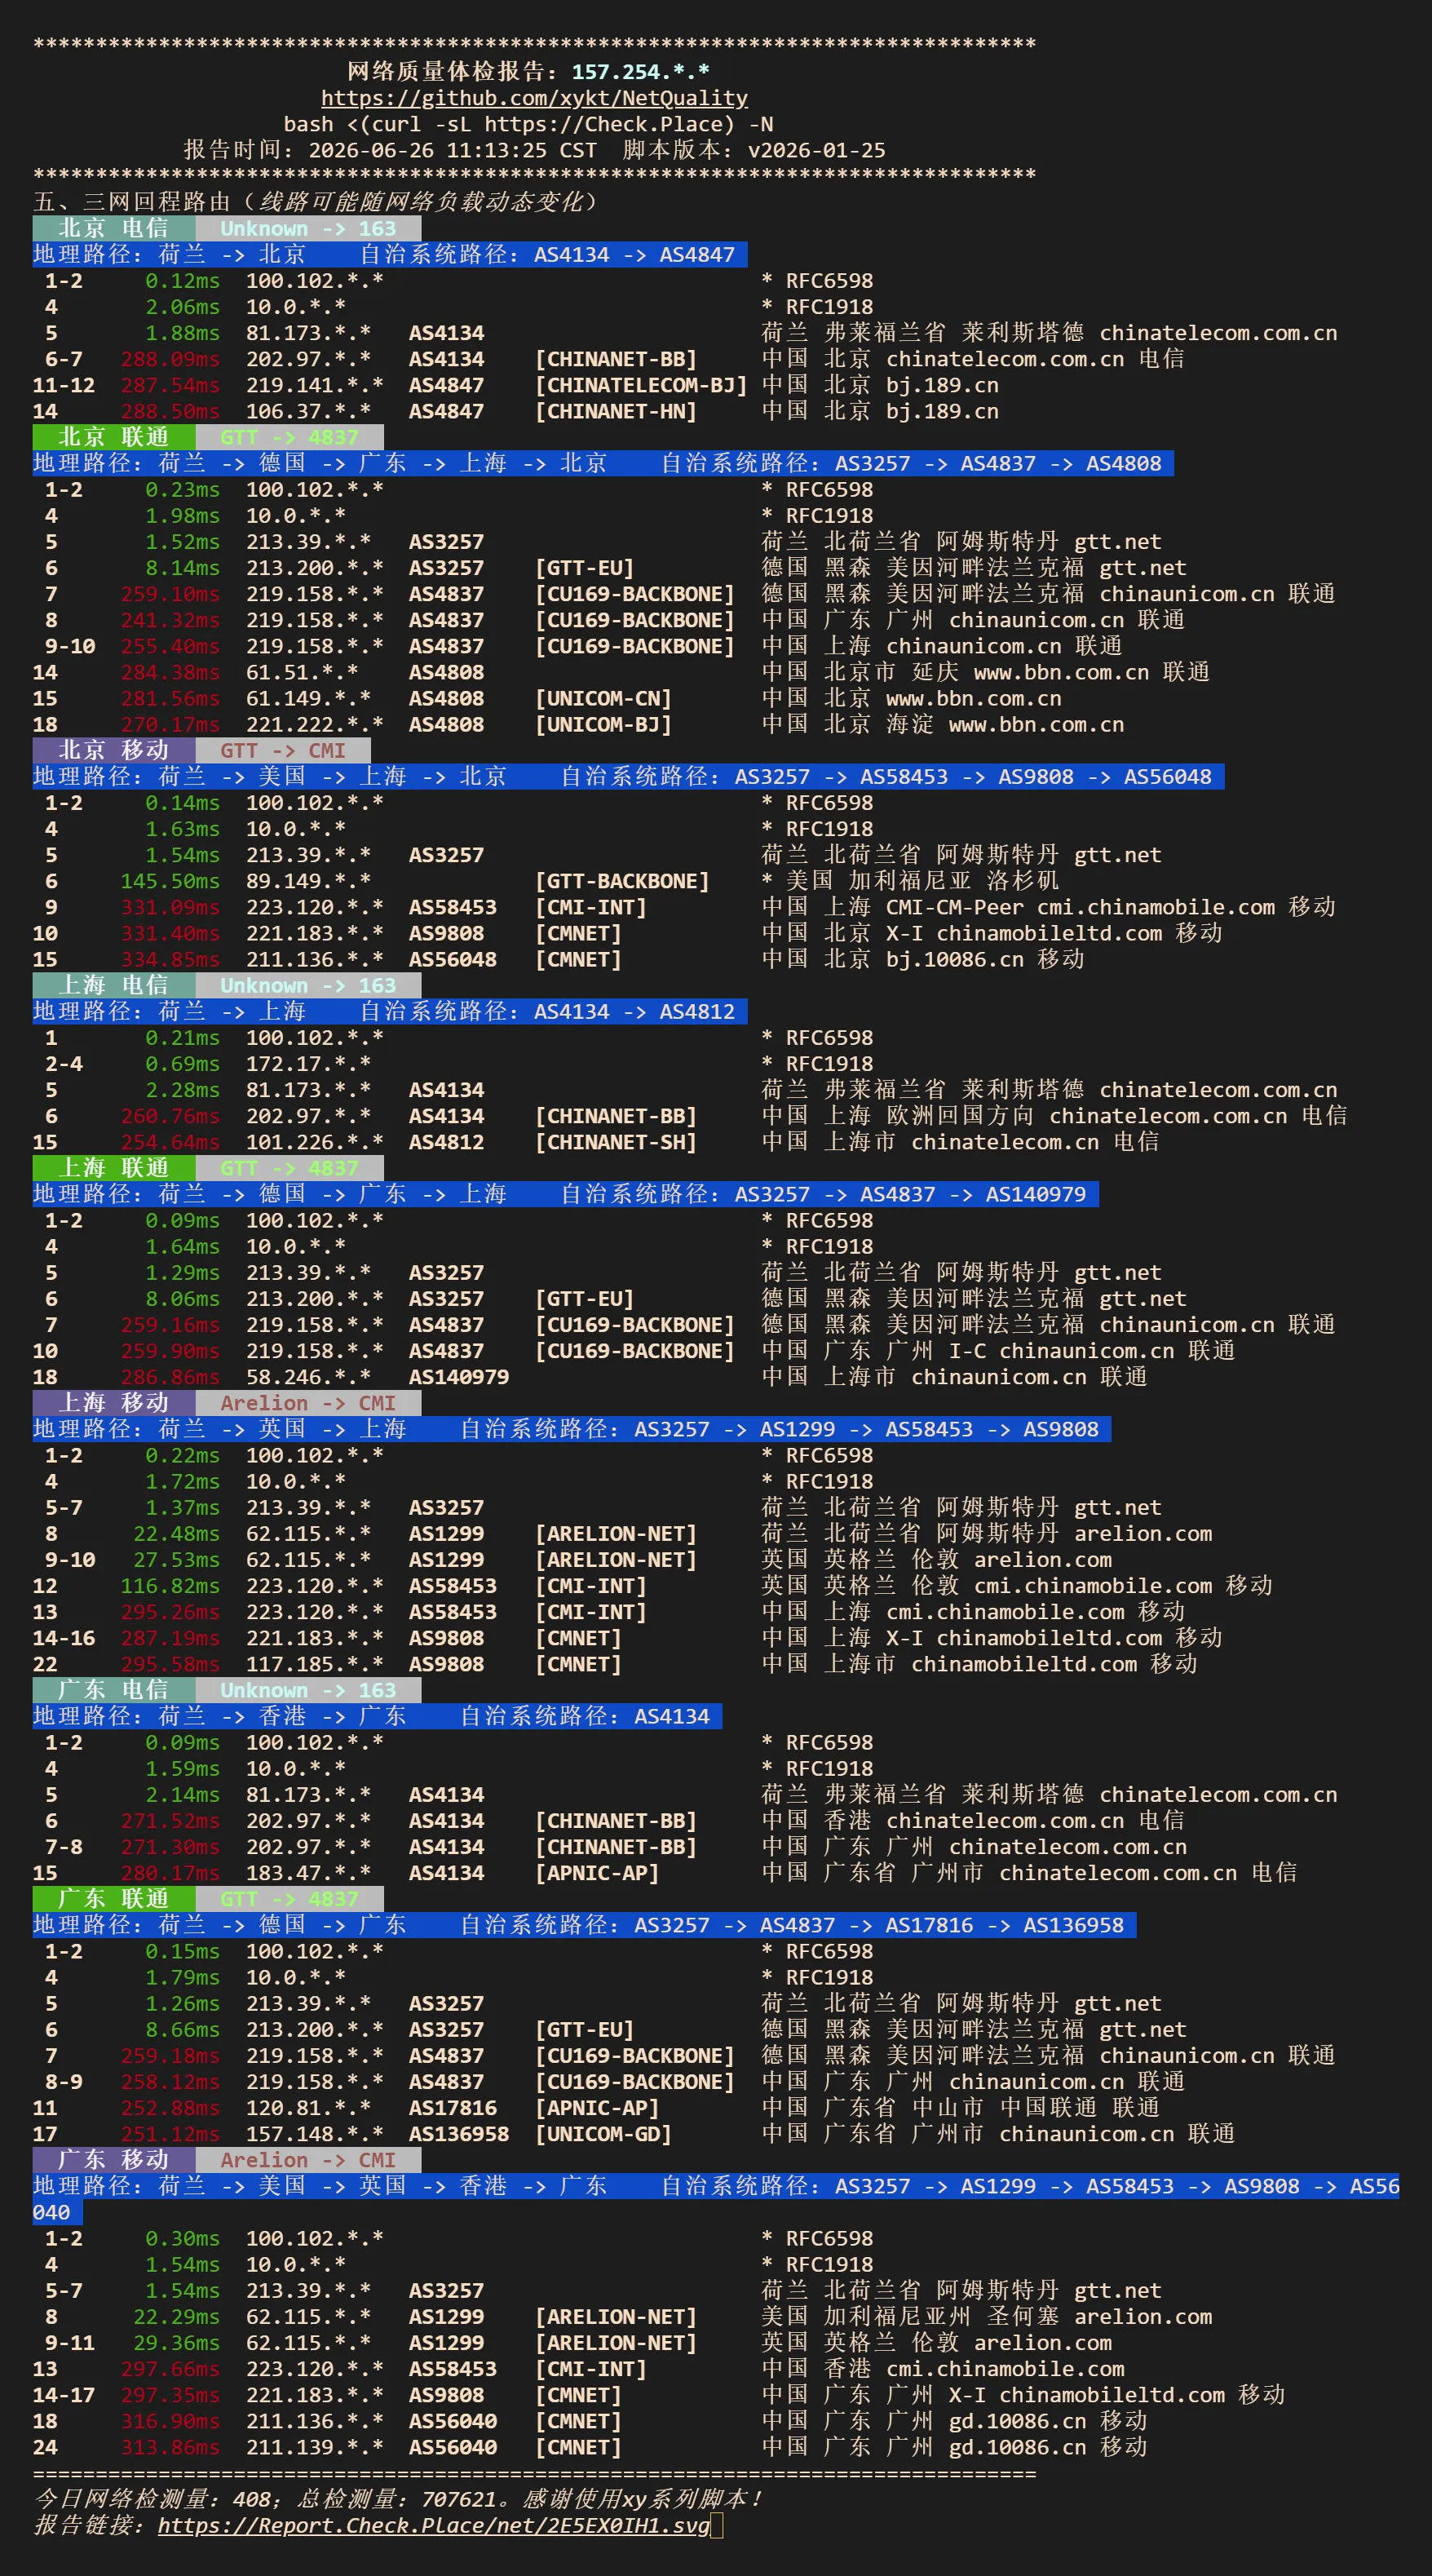Click the terminal cursor after the report link
This screenshot has height=2576, width=1432.
[716, 2526]
